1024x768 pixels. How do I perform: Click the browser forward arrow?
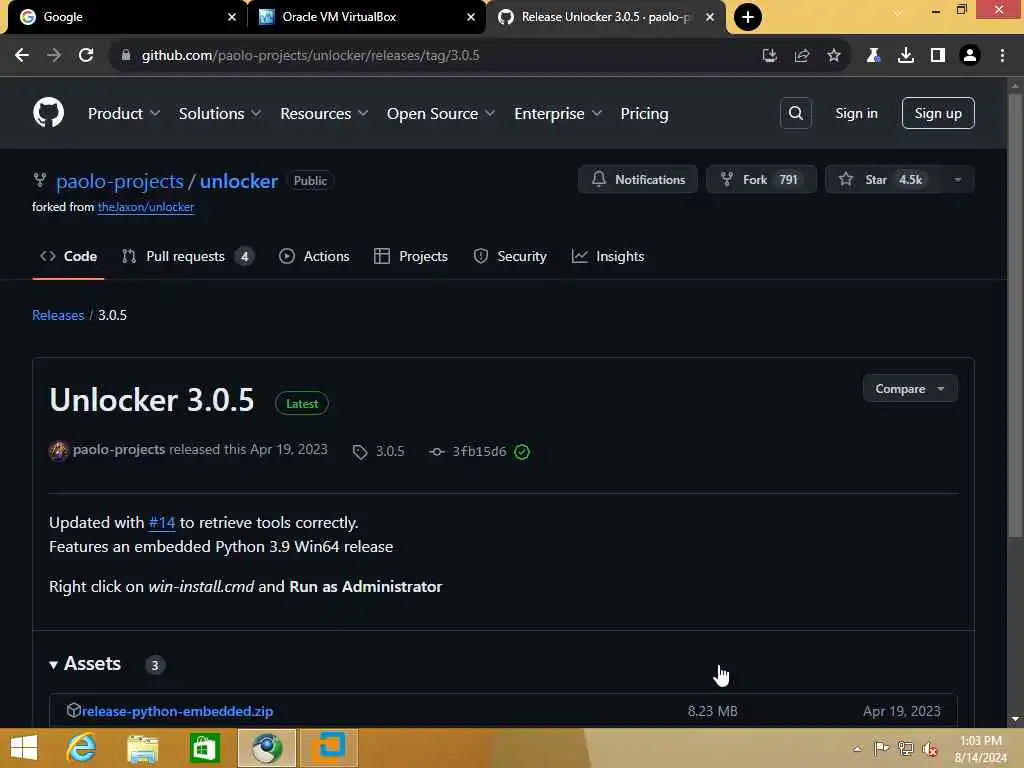coord(54,56)
